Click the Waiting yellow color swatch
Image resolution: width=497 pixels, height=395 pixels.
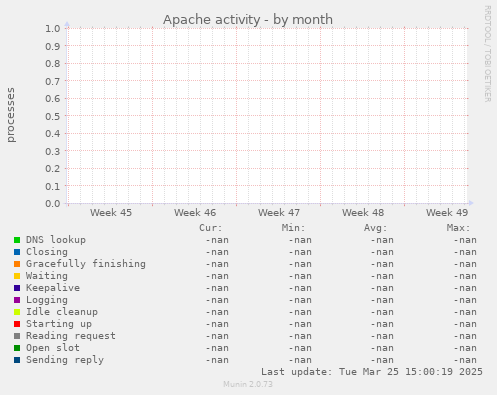point(17,276)
